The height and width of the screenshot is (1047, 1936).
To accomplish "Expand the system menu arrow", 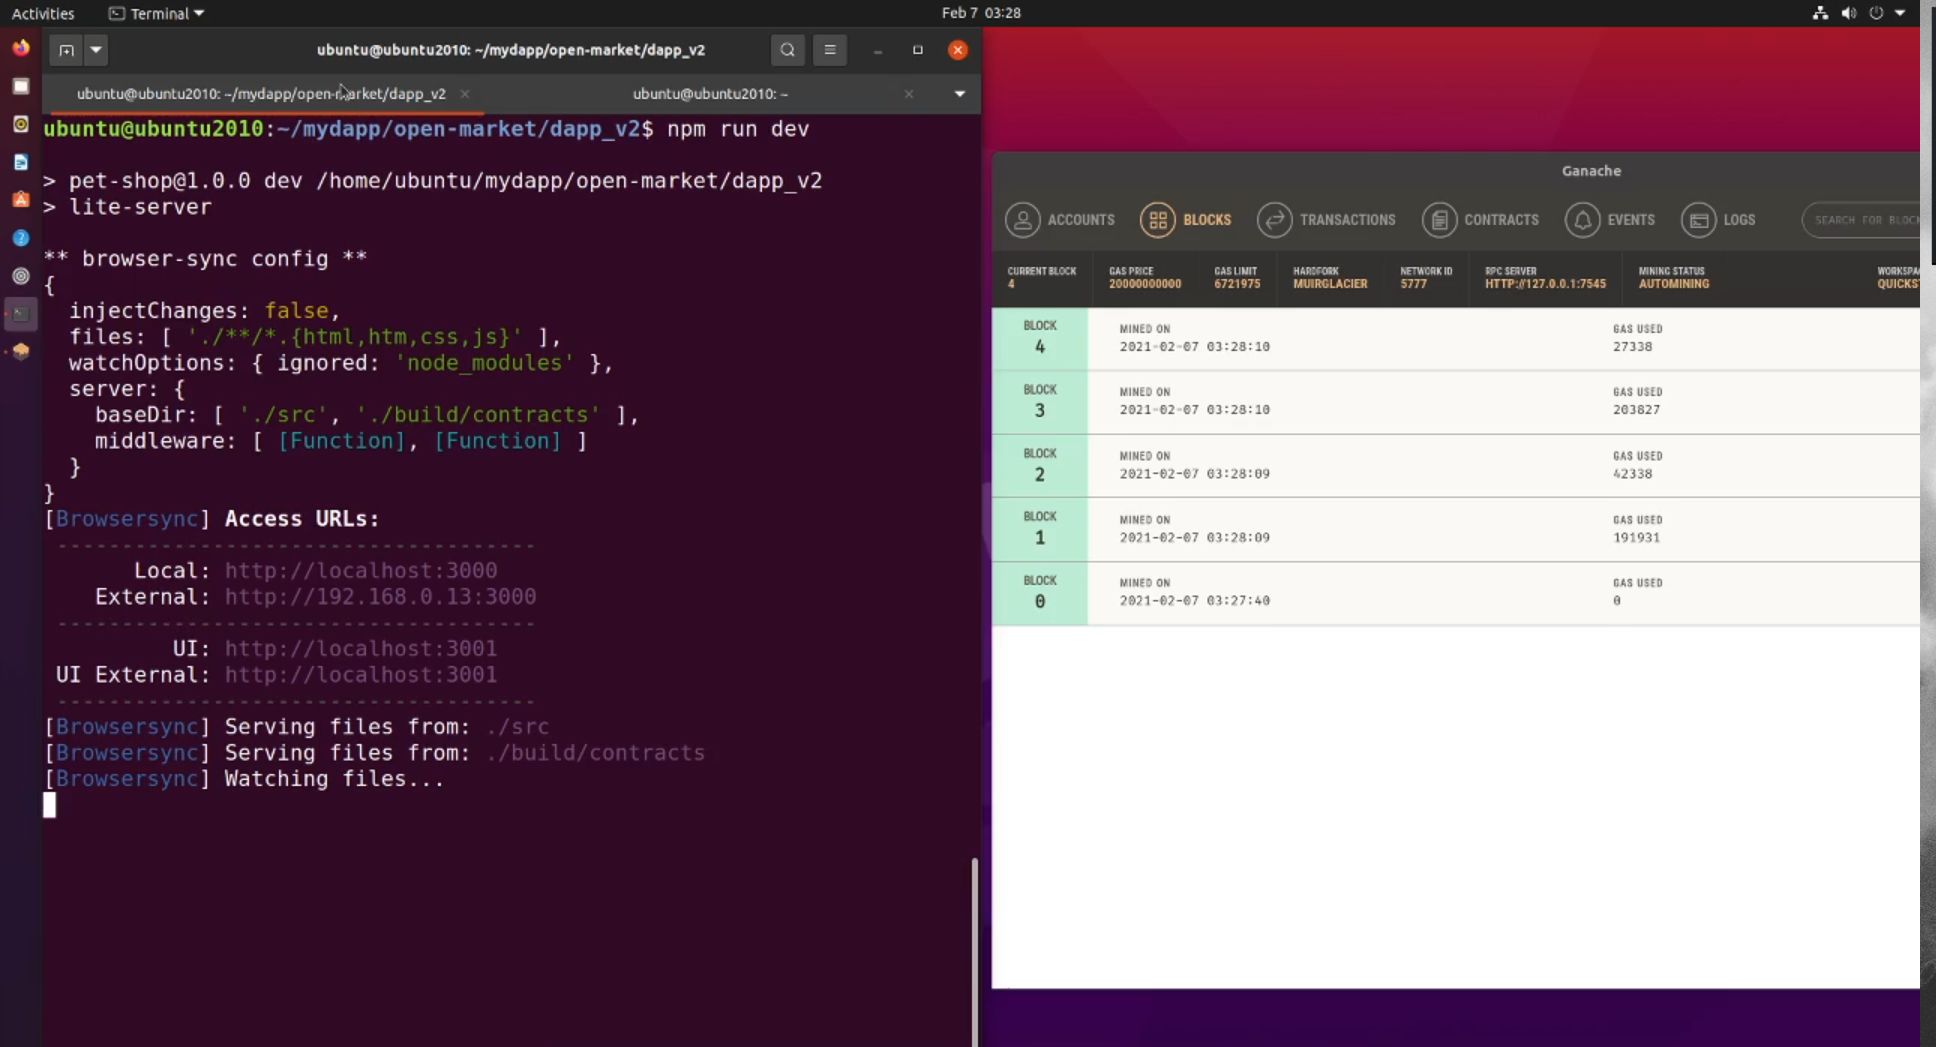I will tap(1900, 13).
